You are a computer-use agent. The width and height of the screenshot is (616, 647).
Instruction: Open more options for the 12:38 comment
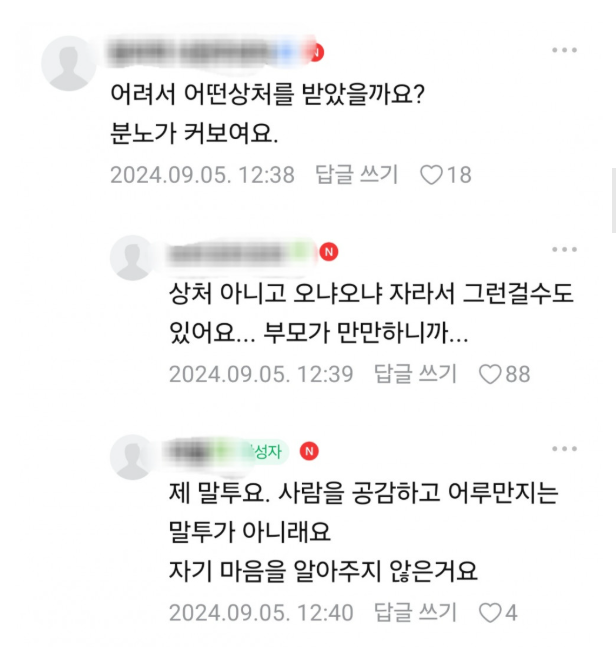pos(564,50)
